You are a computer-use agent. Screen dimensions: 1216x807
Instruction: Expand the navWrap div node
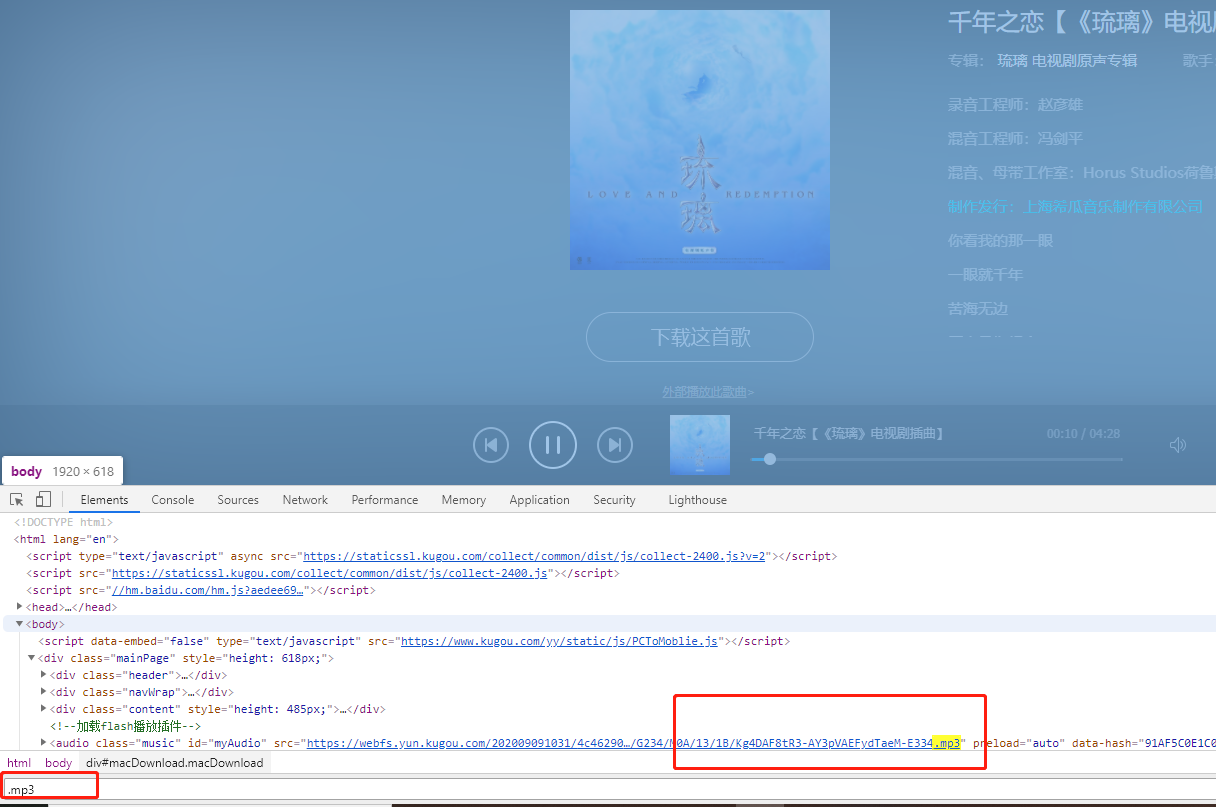tap(44, 692)
